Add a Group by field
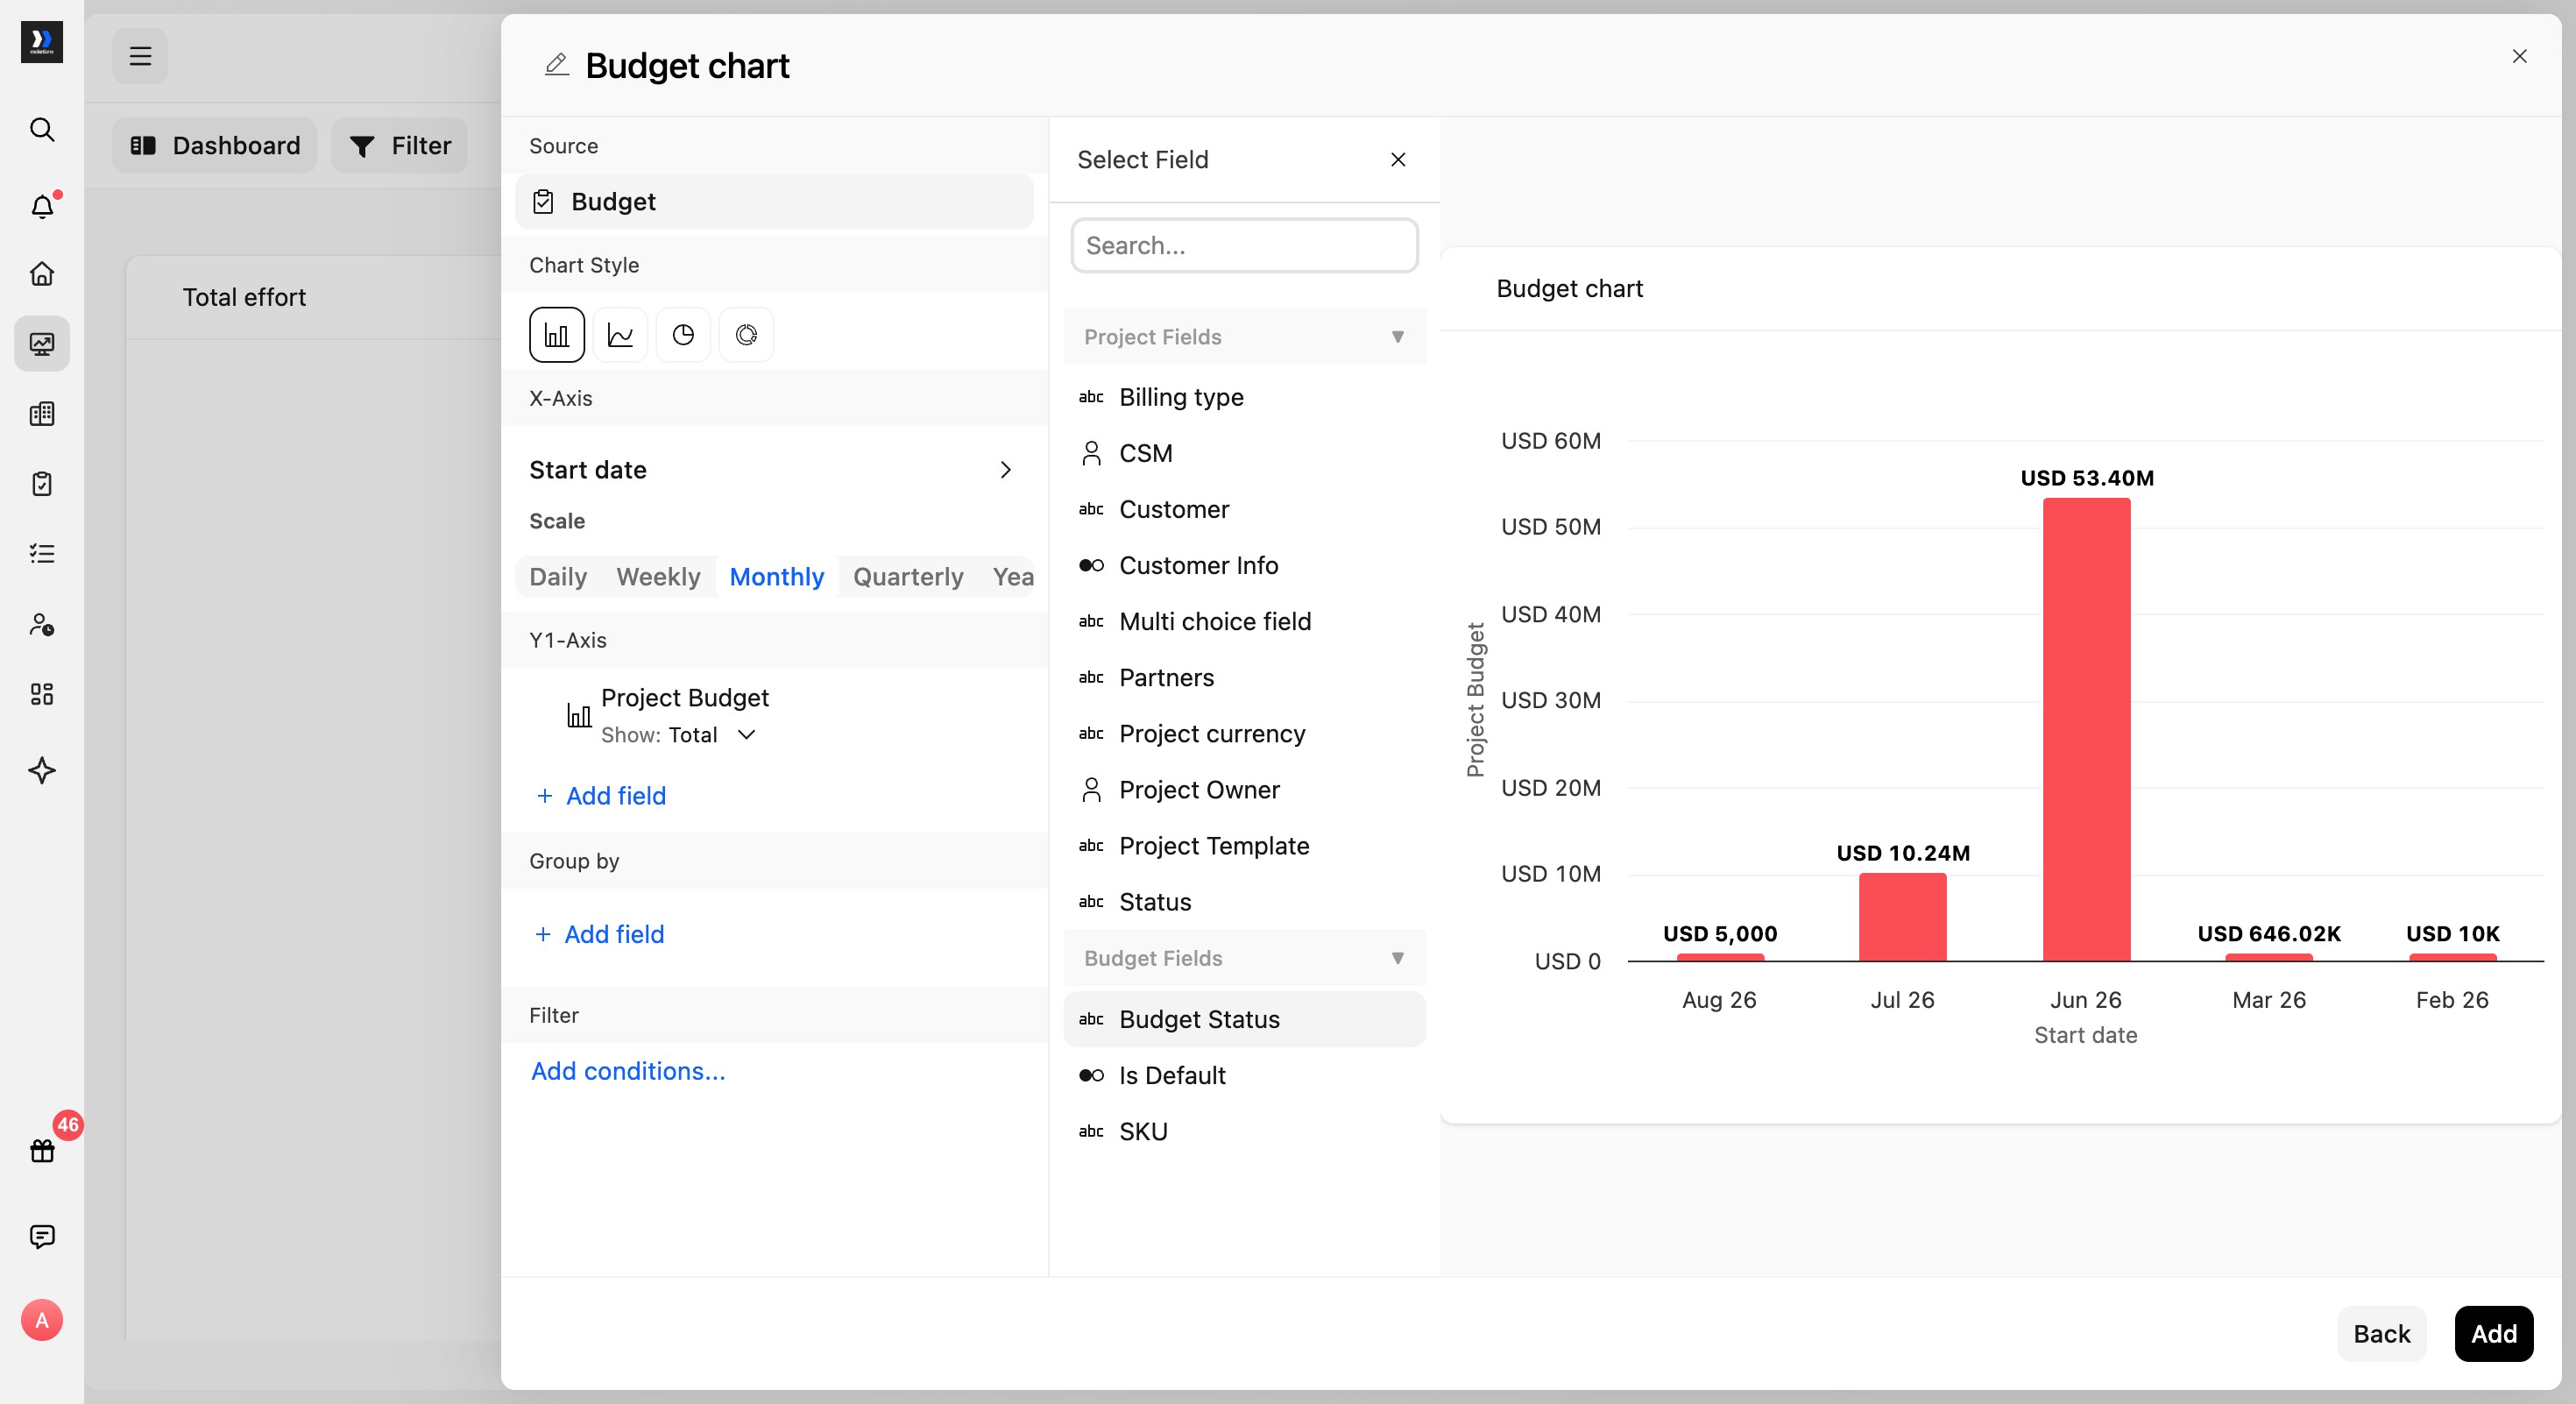Screen dimensions: 2576x1404 (599, 934)
